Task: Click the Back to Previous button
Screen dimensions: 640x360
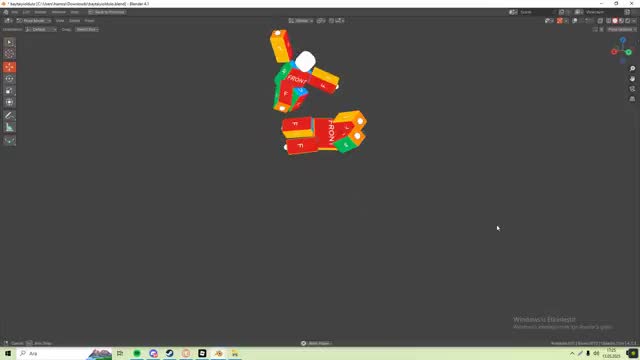Action: pos(107,12)
